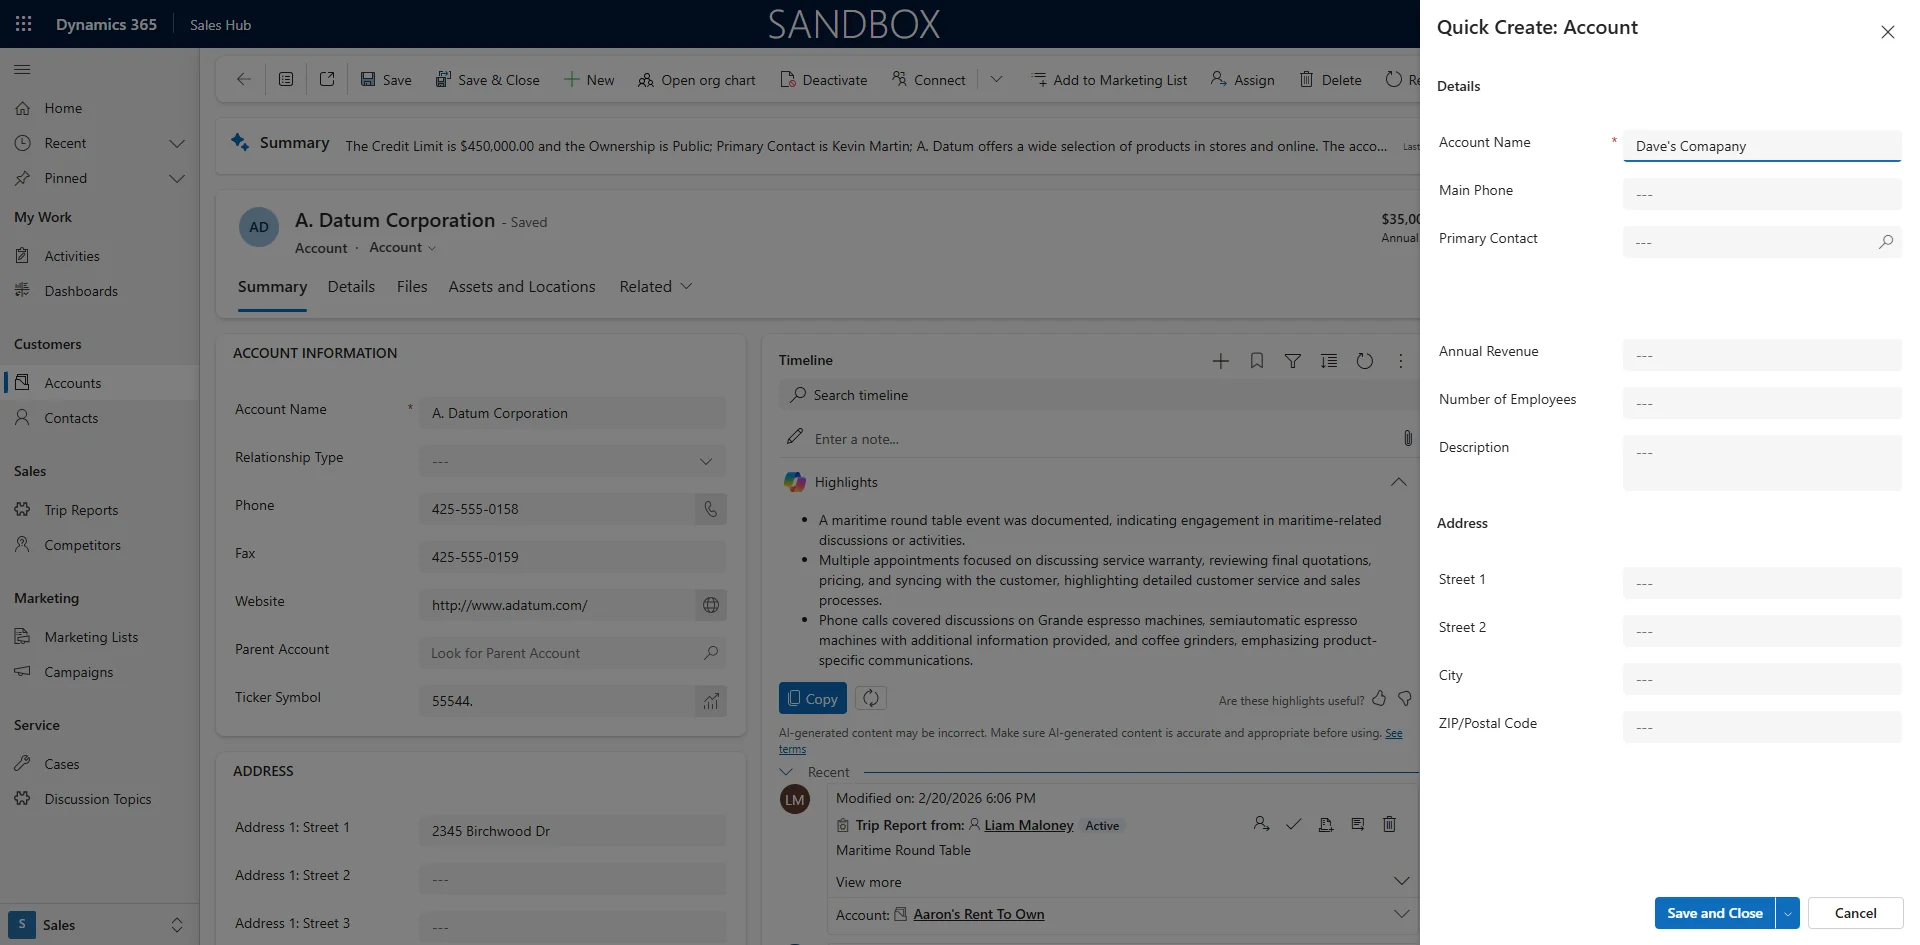The width and height of the screenshot is (1920, 945).
Task: Give thumbs down on highlights usefulness
Action: (x=1404, y=700)
